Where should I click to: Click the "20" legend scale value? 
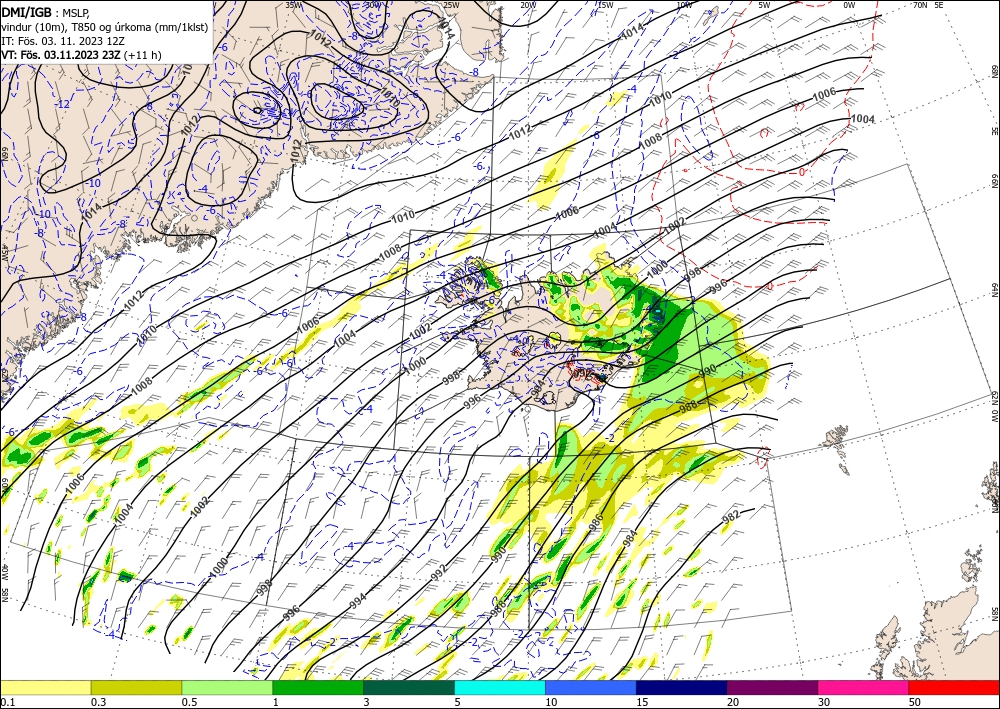click(x=733, y=702)
